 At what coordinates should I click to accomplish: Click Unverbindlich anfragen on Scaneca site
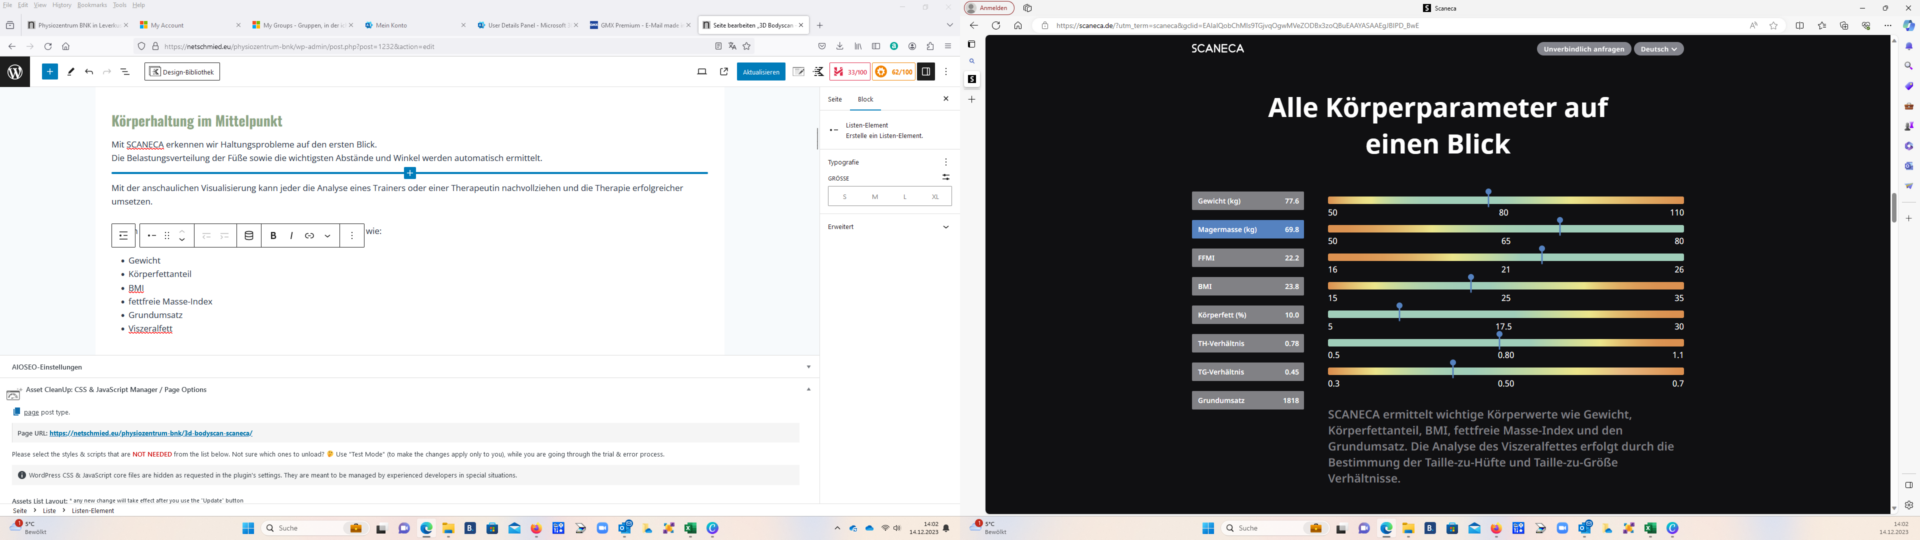pos(1584,49)
